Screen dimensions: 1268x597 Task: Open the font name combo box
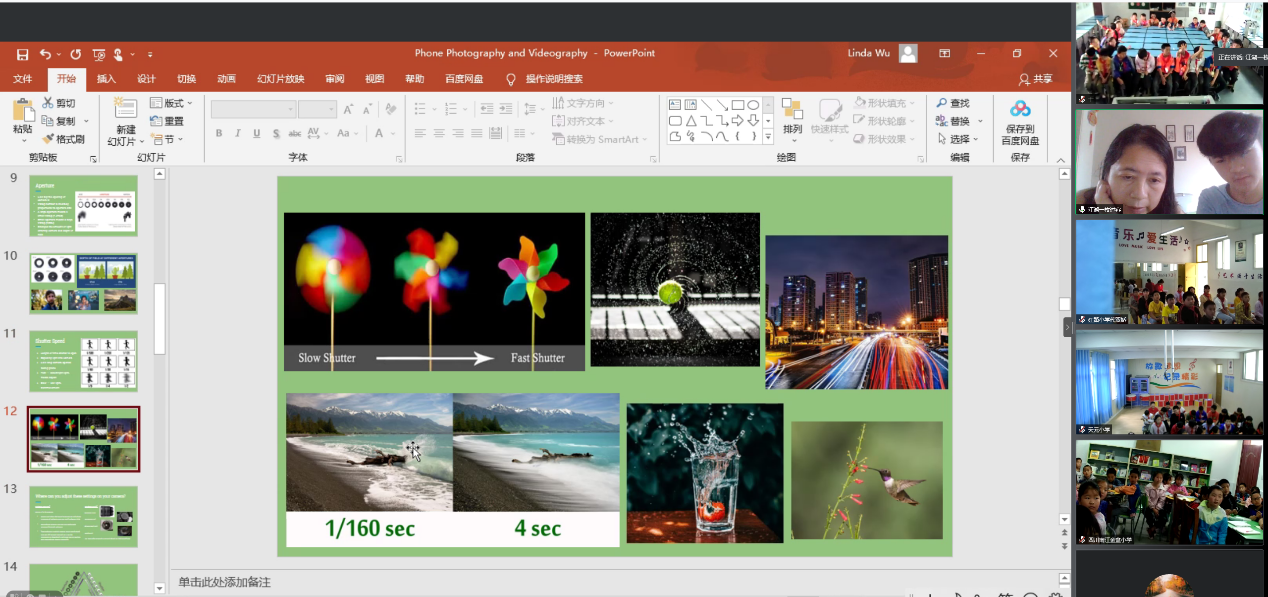coord(254,109)
